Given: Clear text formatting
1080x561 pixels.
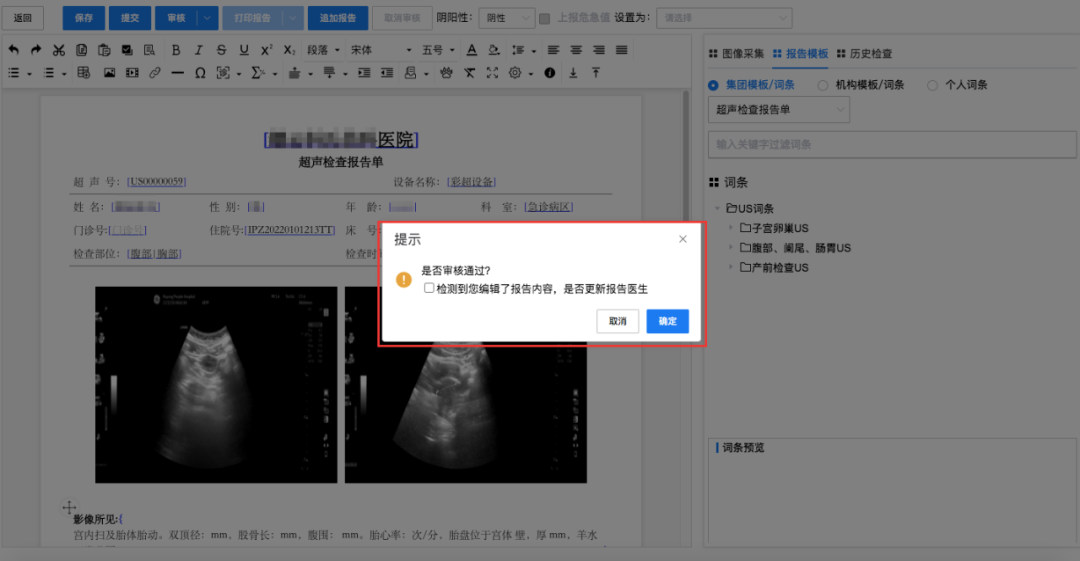Looking at the screenshot, I should pos(469,72).
